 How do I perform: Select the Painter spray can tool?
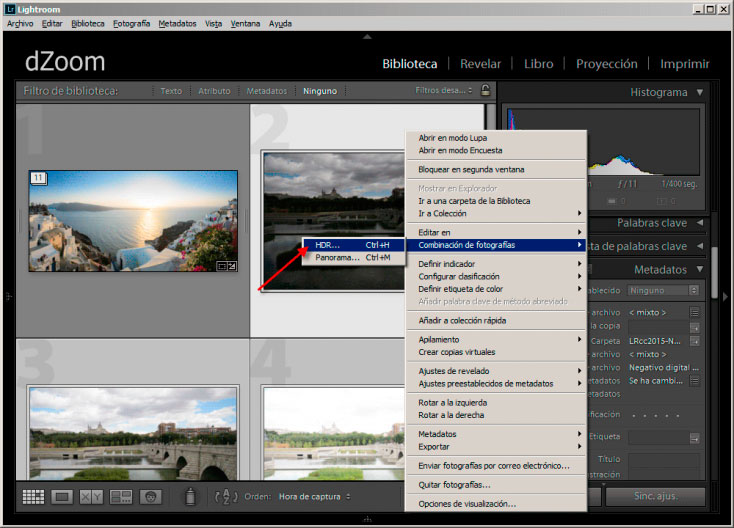pyautogui.click(x=190, y=497)
